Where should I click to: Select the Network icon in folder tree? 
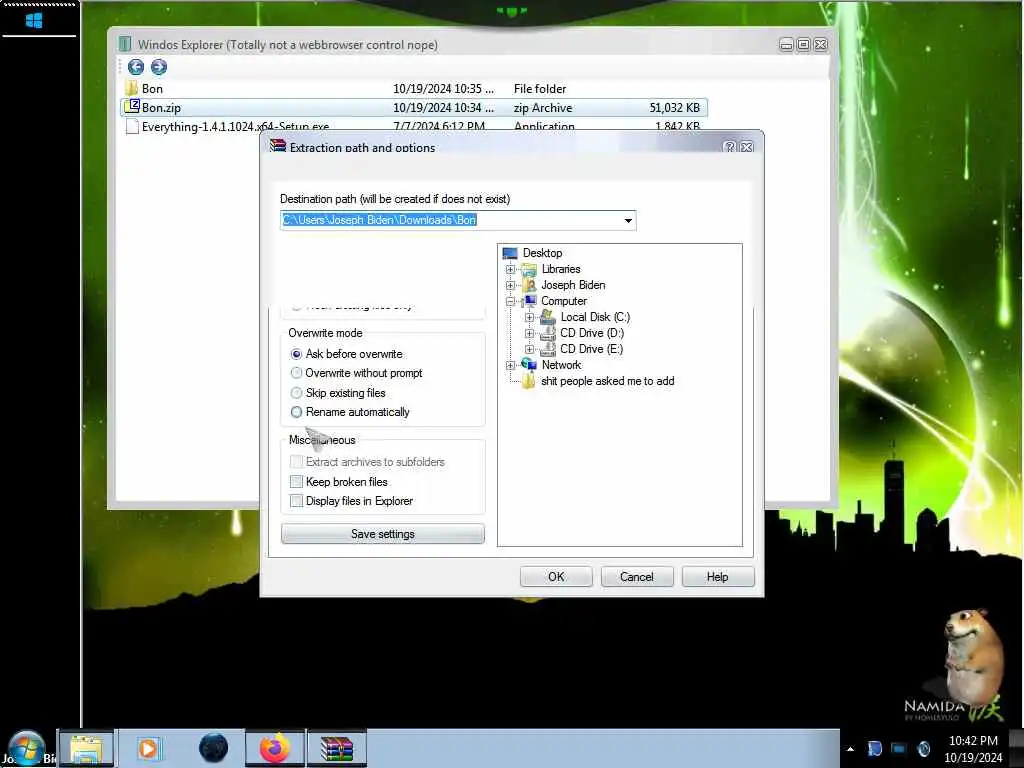(529, 364)
